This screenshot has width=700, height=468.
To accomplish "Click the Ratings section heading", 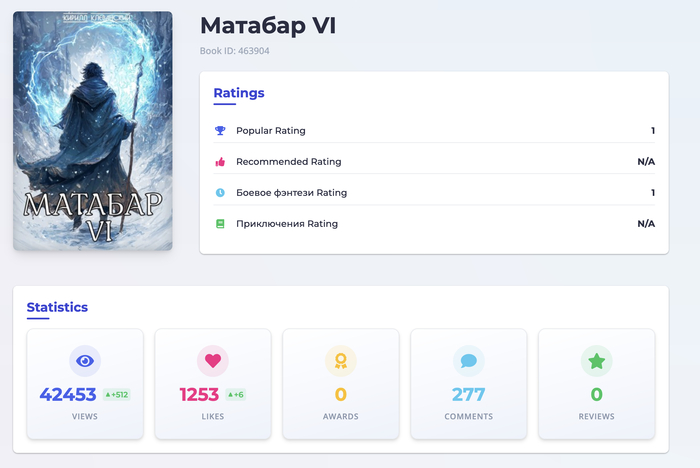I will pos(239,93).
